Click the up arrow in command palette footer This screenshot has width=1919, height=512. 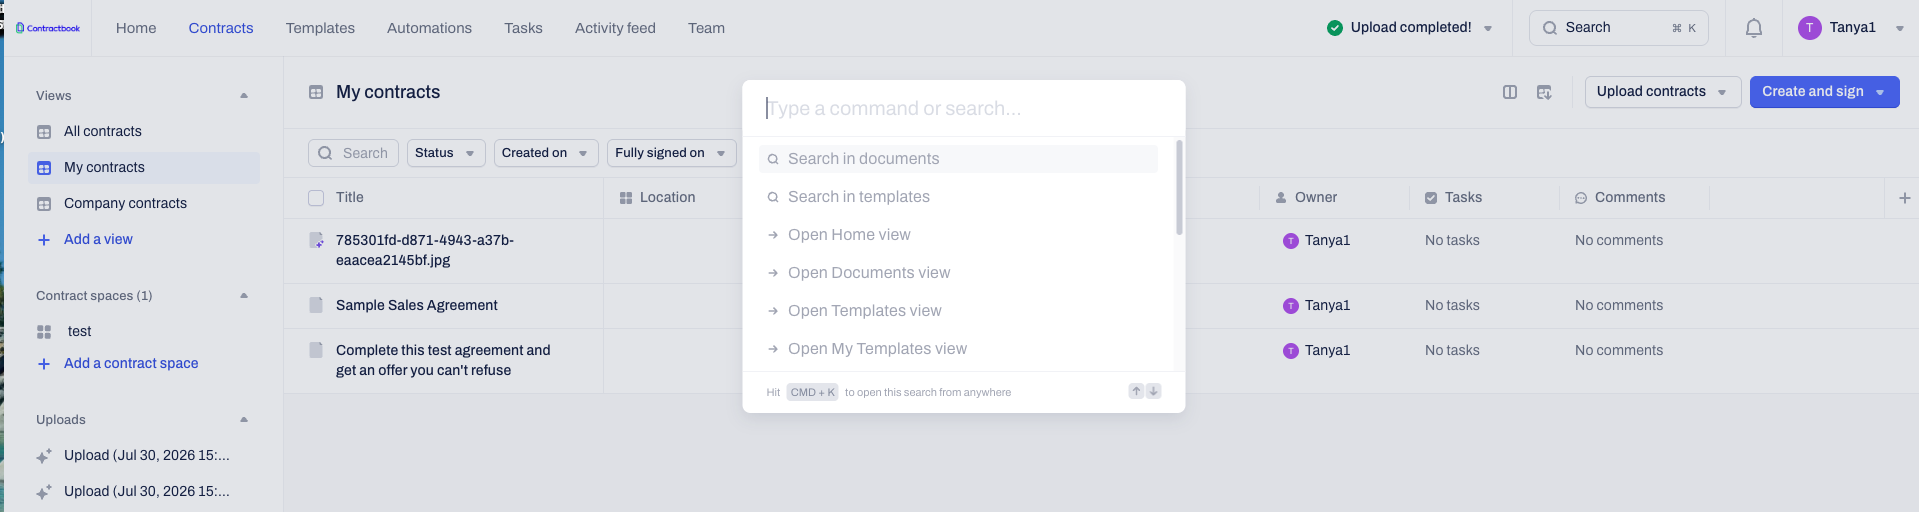pyautogui.click(x=1136, y=391)
